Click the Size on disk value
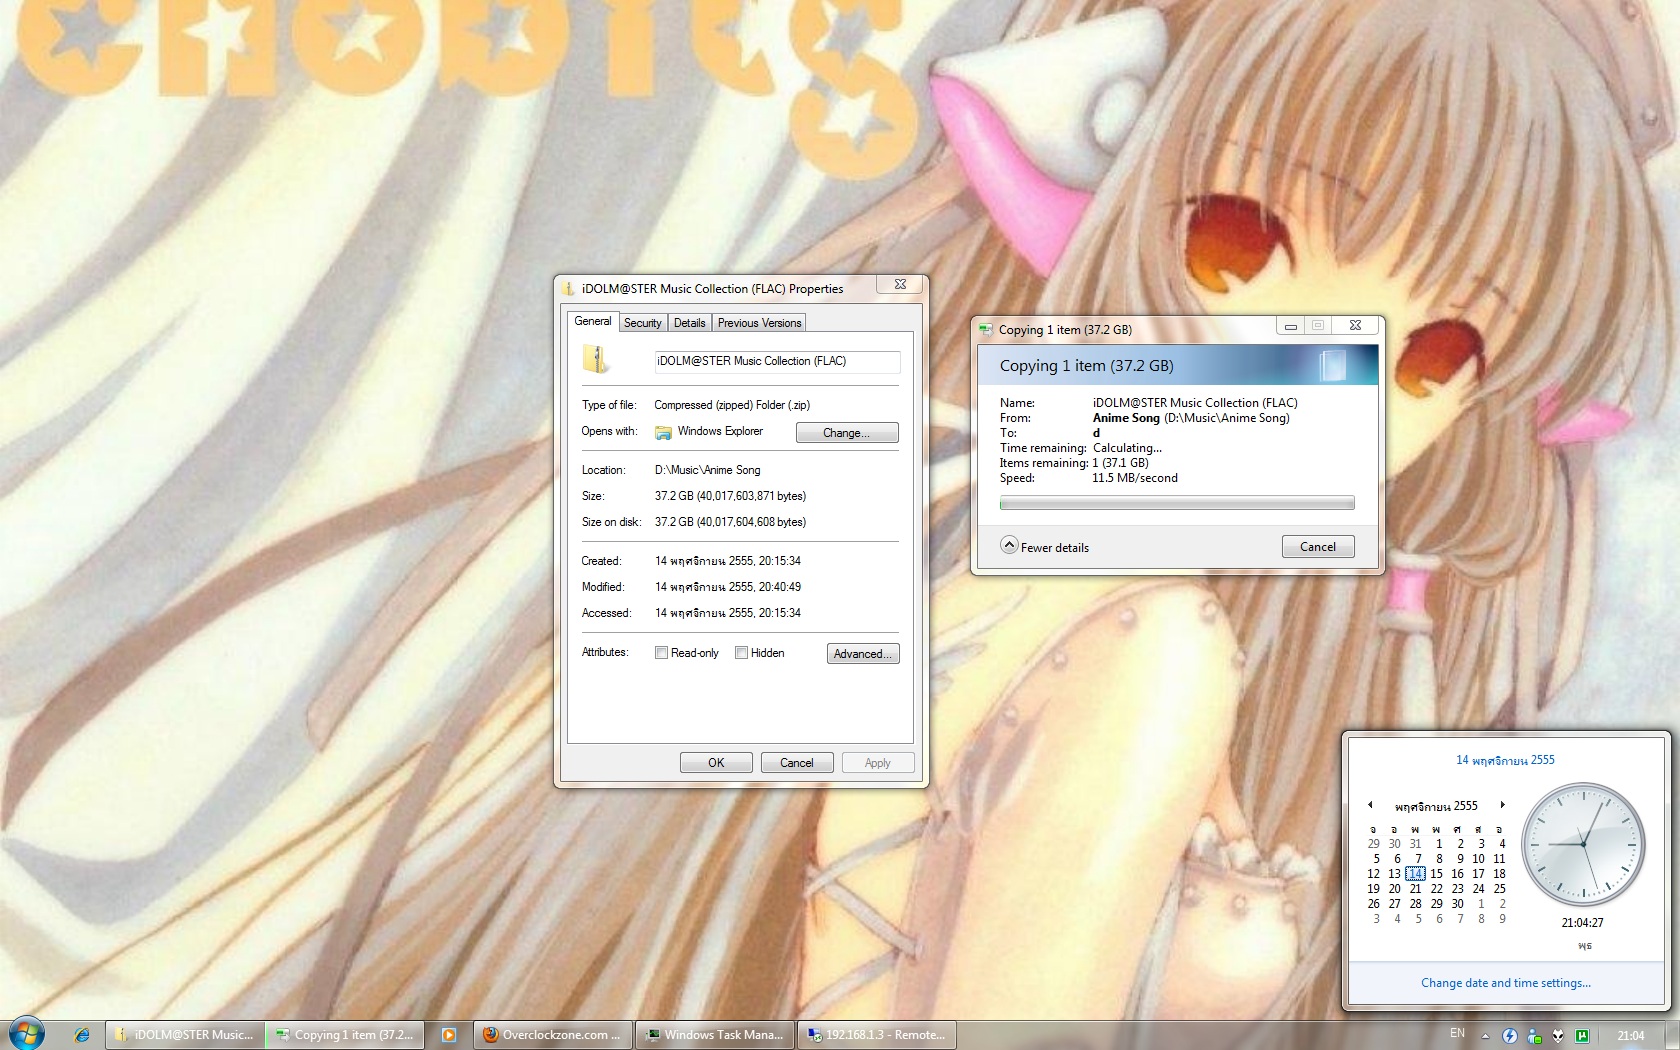Viewport: 1680px width, 1050px height. (x=730, y=522)
